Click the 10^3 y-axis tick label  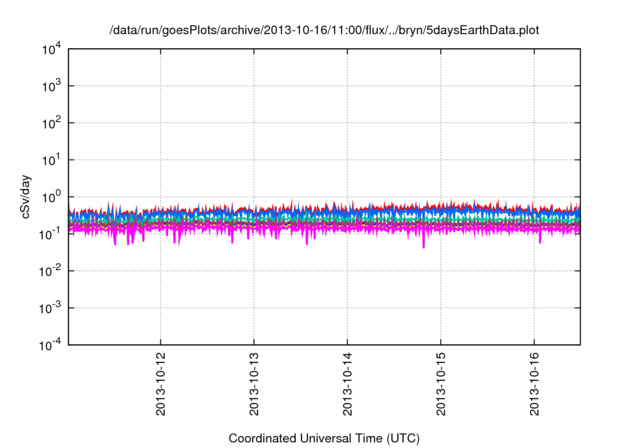coord(52,86)
